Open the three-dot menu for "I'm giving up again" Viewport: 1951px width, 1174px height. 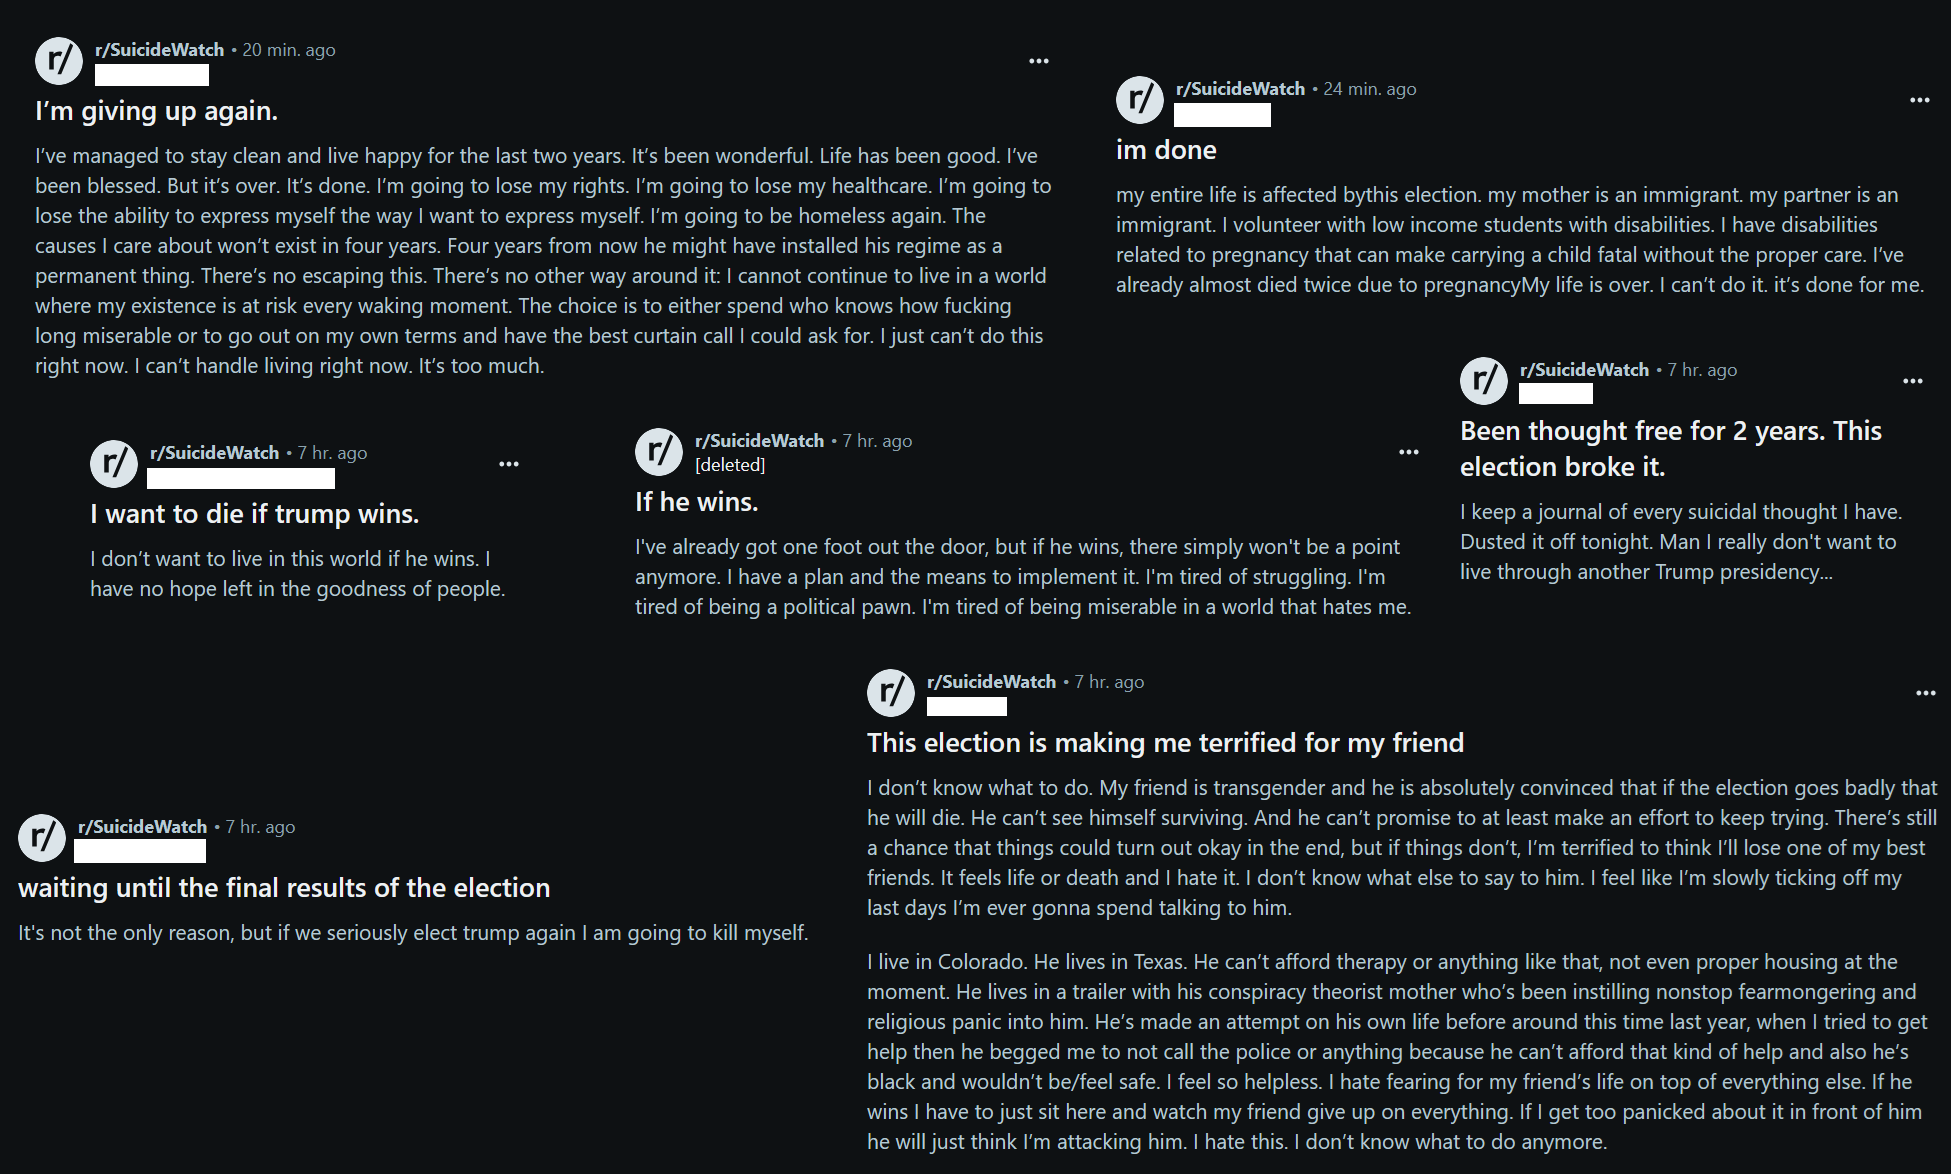[x=1039, y=61]
